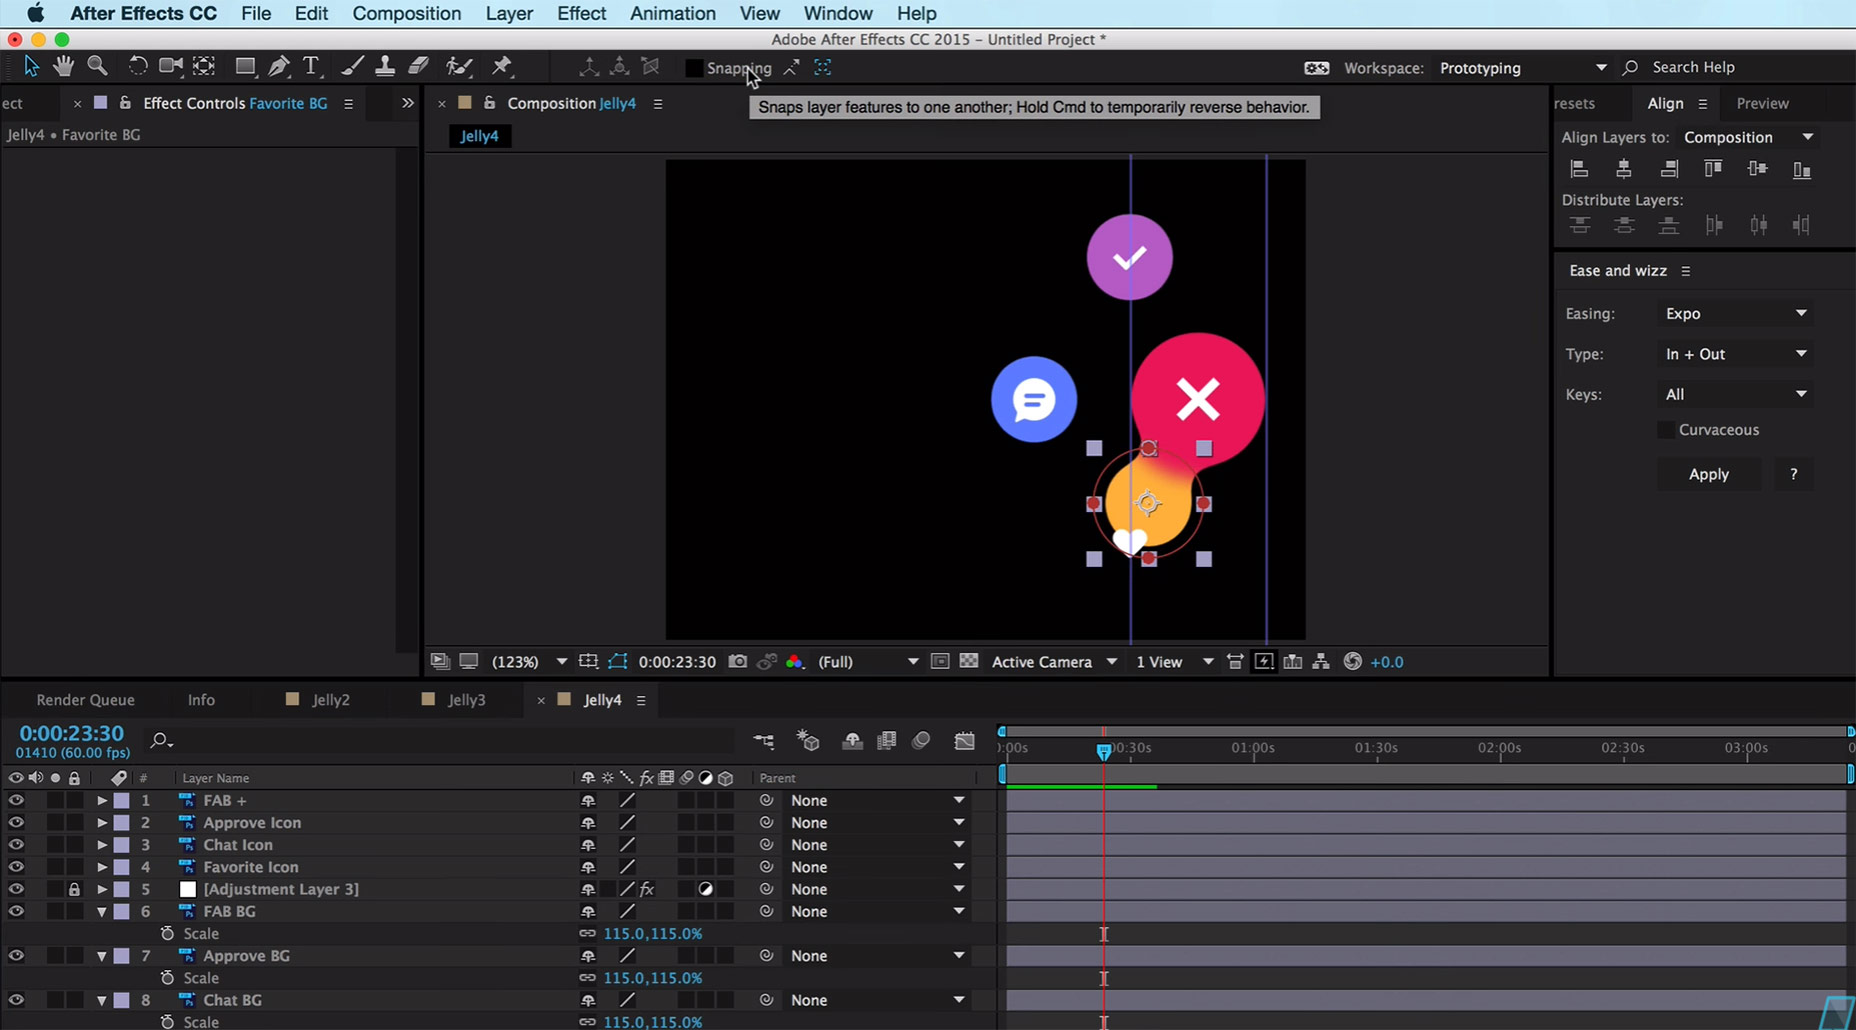Select the Clone Stamp tool
1856x1030 pixels.
[x=385, y=66]
